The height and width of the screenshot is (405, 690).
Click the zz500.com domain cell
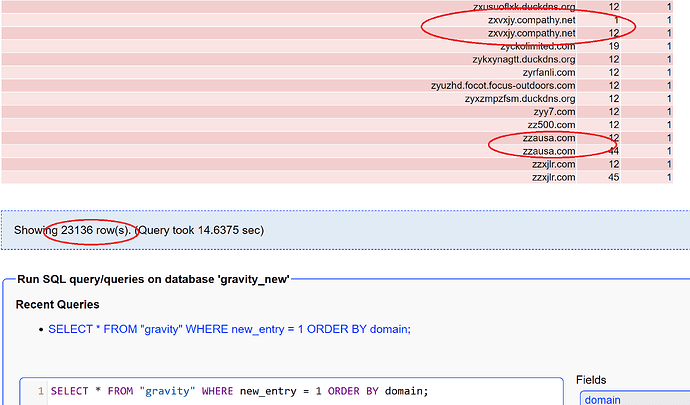coord(551,124)
